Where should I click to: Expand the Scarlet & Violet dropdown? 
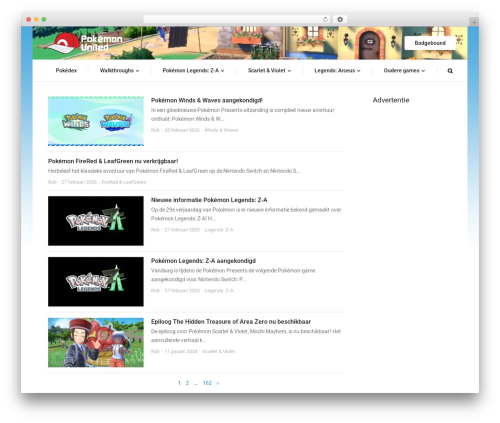tap(269, 70)
